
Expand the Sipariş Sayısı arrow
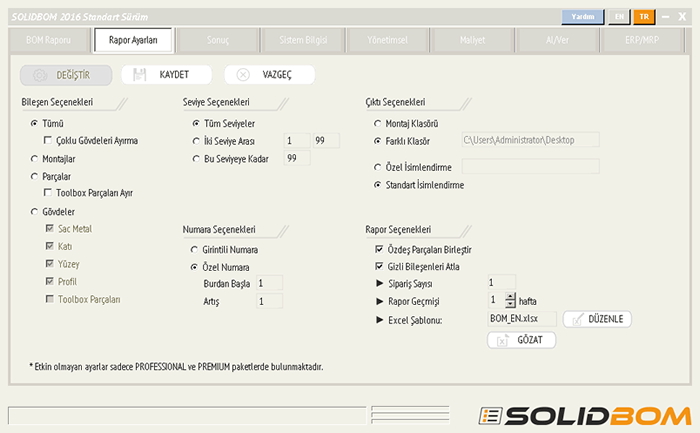click(379, 283)
